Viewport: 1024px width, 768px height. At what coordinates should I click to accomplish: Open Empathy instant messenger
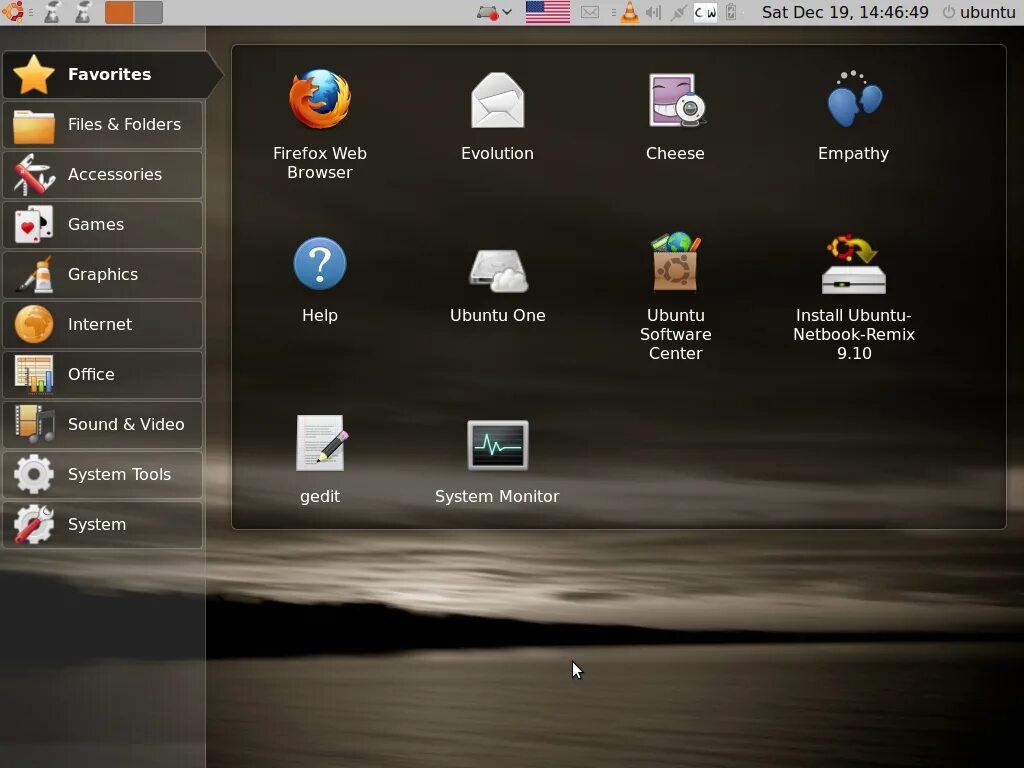854,116
